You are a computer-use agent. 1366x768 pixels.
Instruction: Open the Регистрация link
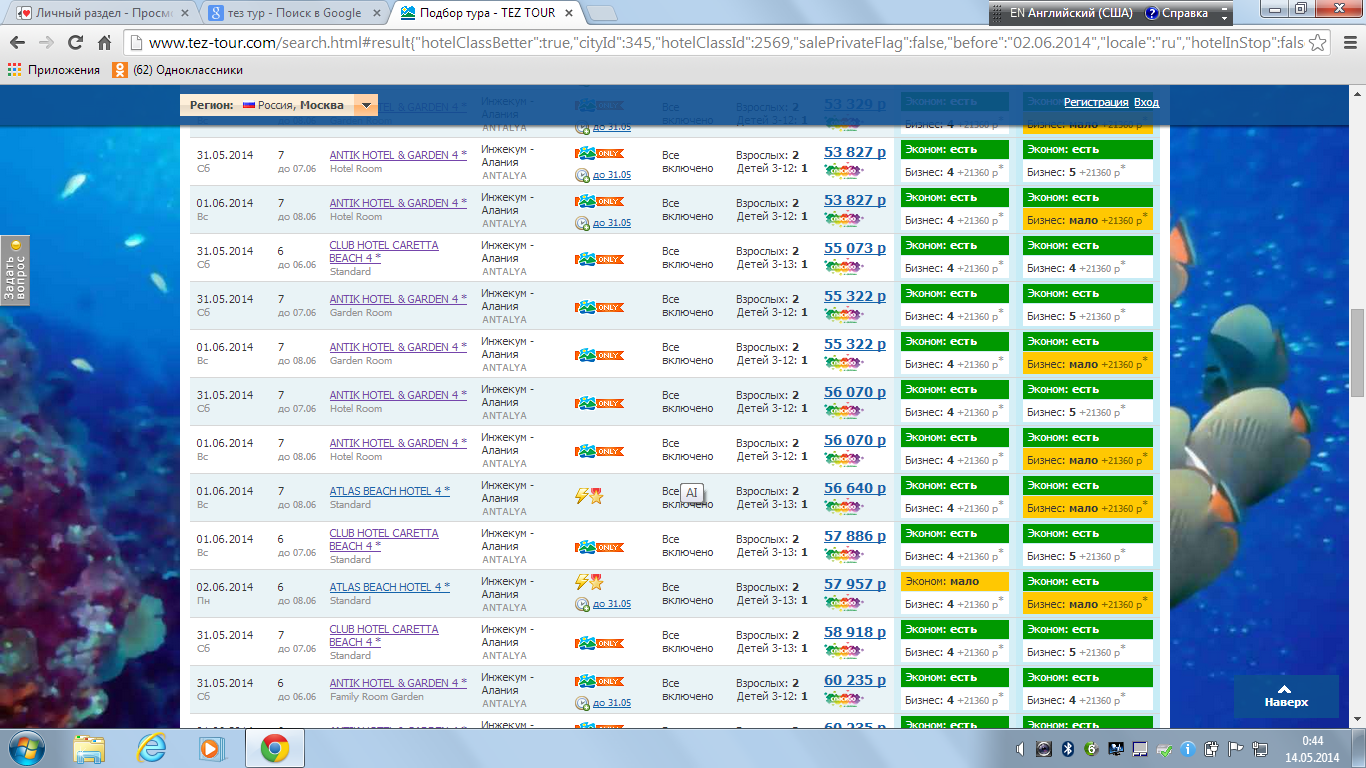tap(1096, 102)
